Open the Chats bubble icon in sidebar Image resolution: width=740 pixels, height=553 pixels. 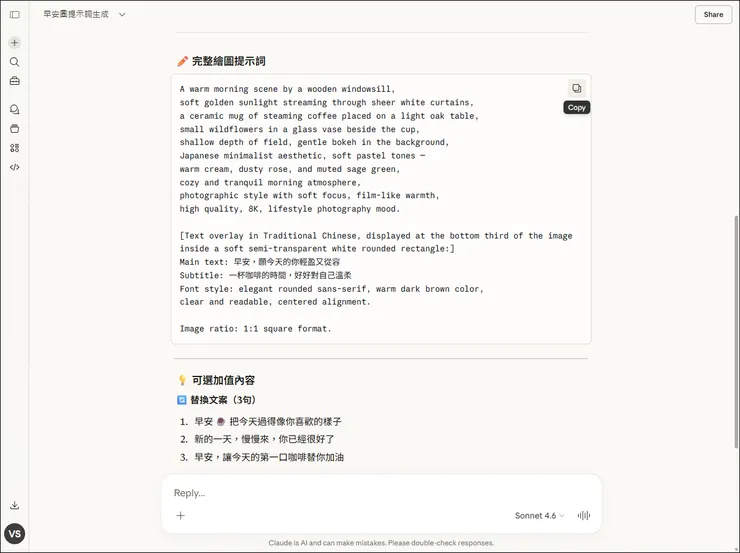coord(15,109)
